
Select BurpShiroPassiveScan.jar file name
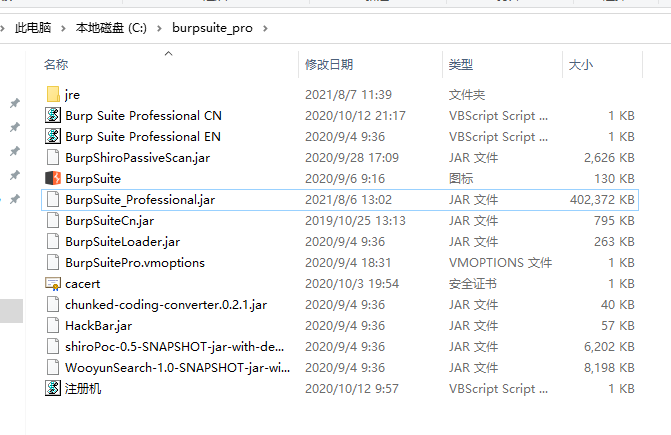137,158
